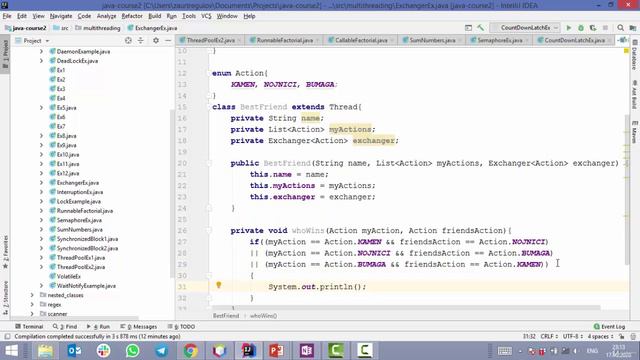Open Favorites side tool window
The height and width of the screenshot is (360, 640).
(5, 251)
